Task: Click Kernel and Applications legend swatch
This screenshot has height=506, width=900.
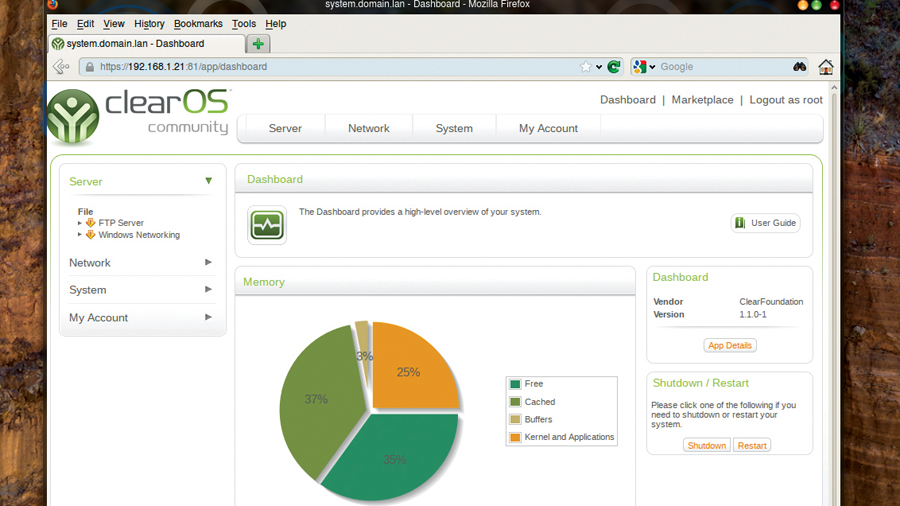Action: [515, 437]
